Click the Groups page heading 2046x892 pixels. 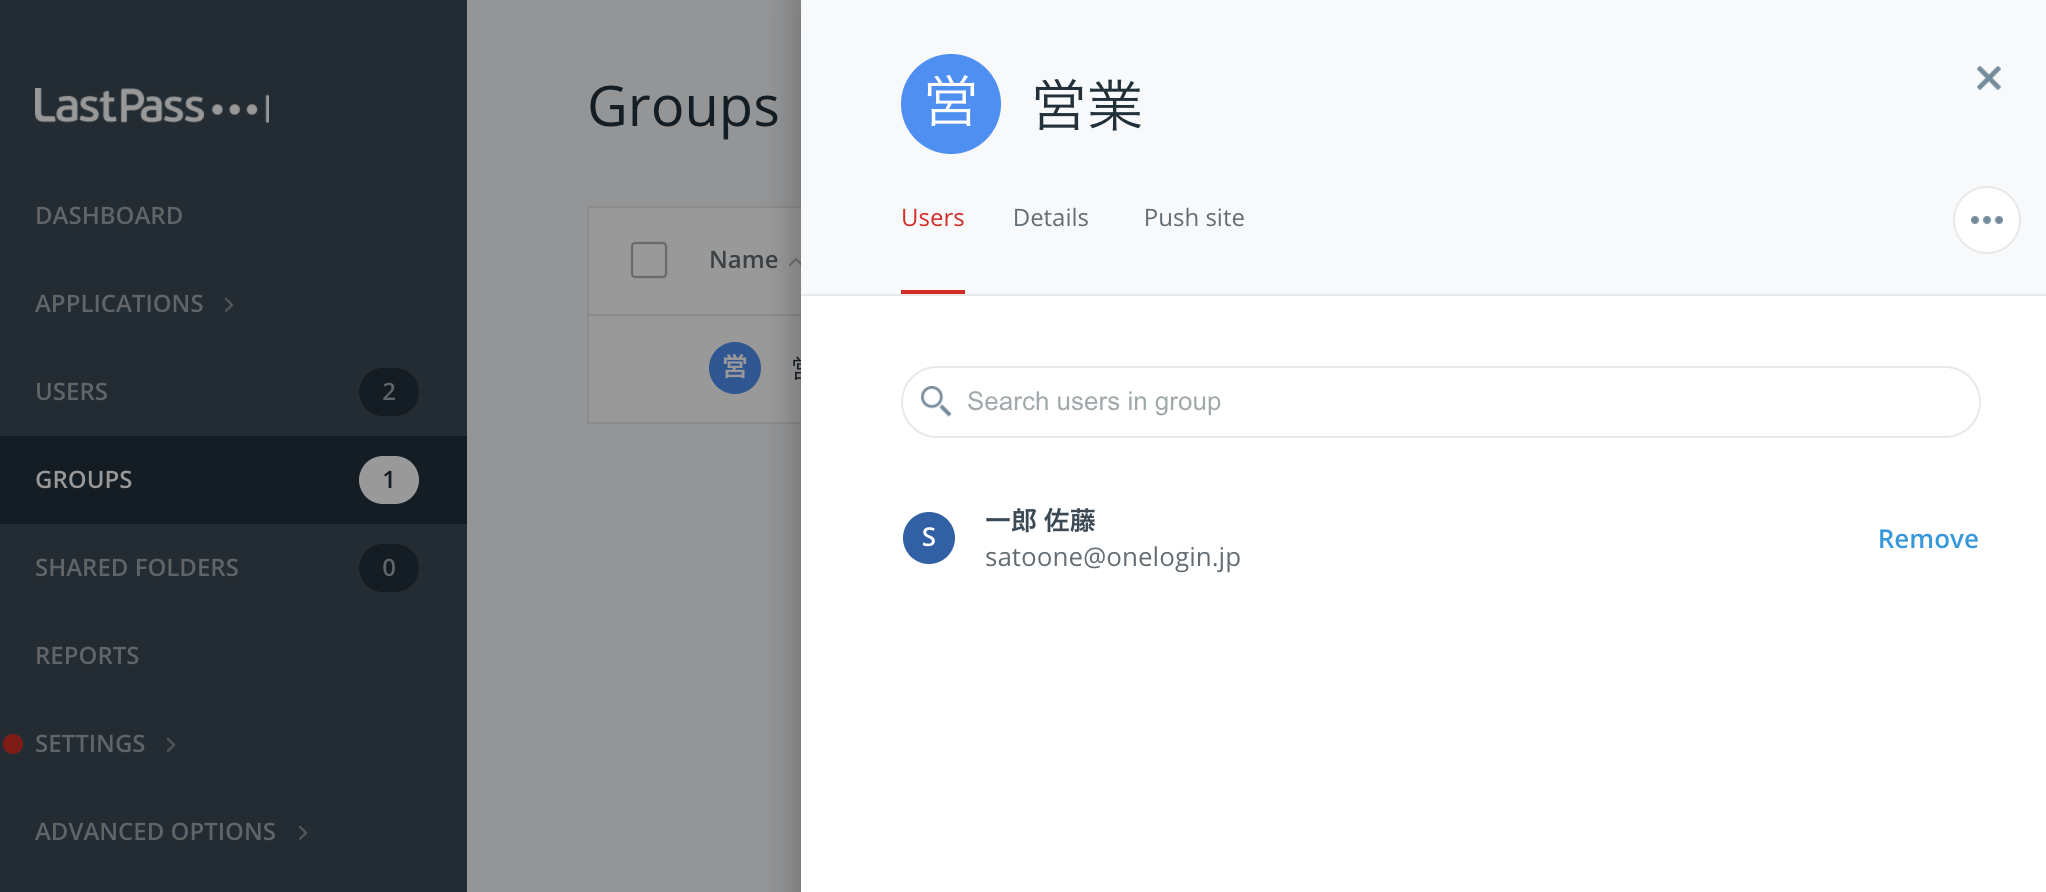(683, 107)
